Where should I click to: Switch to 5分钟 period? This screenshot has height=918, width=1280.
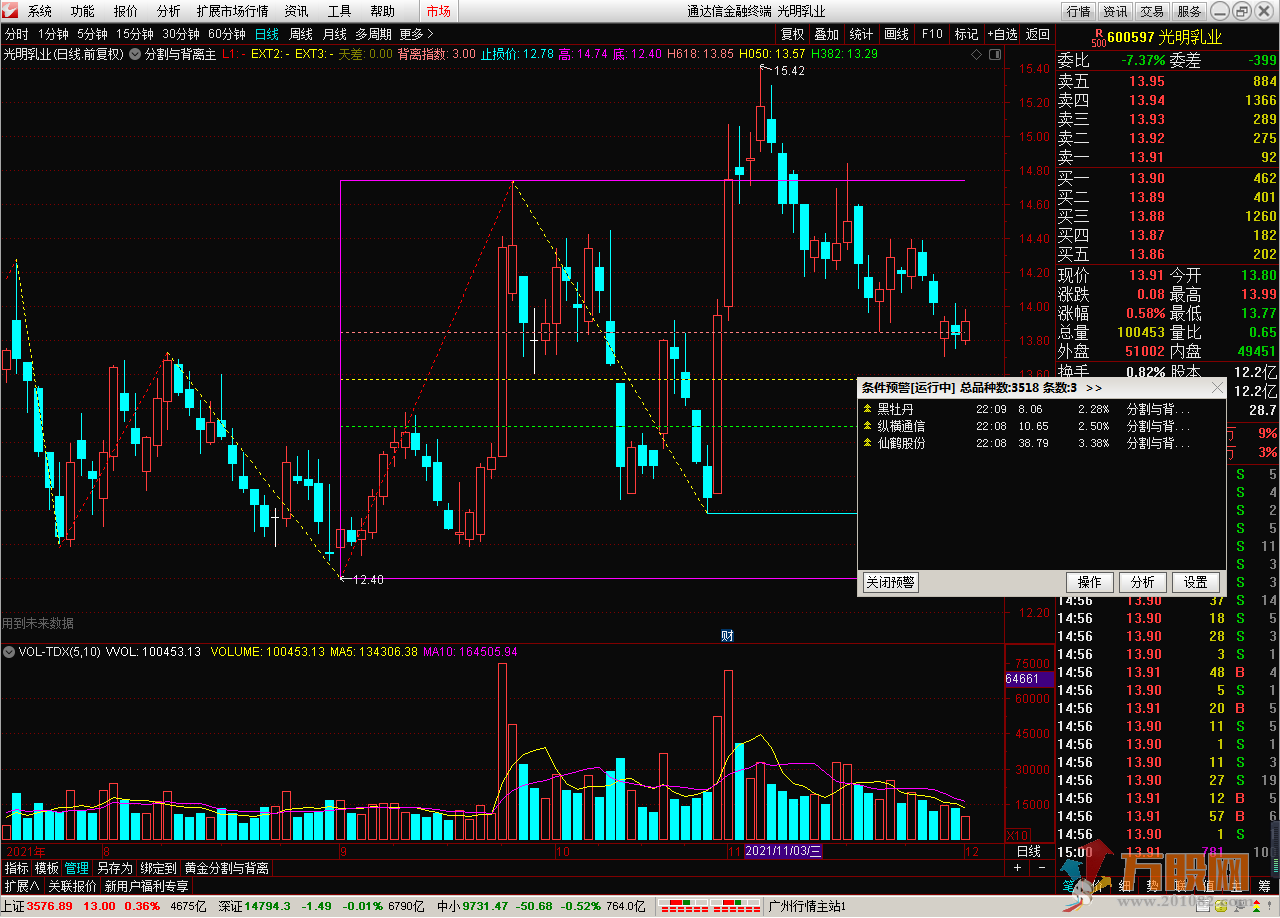[x=92, y=34]
